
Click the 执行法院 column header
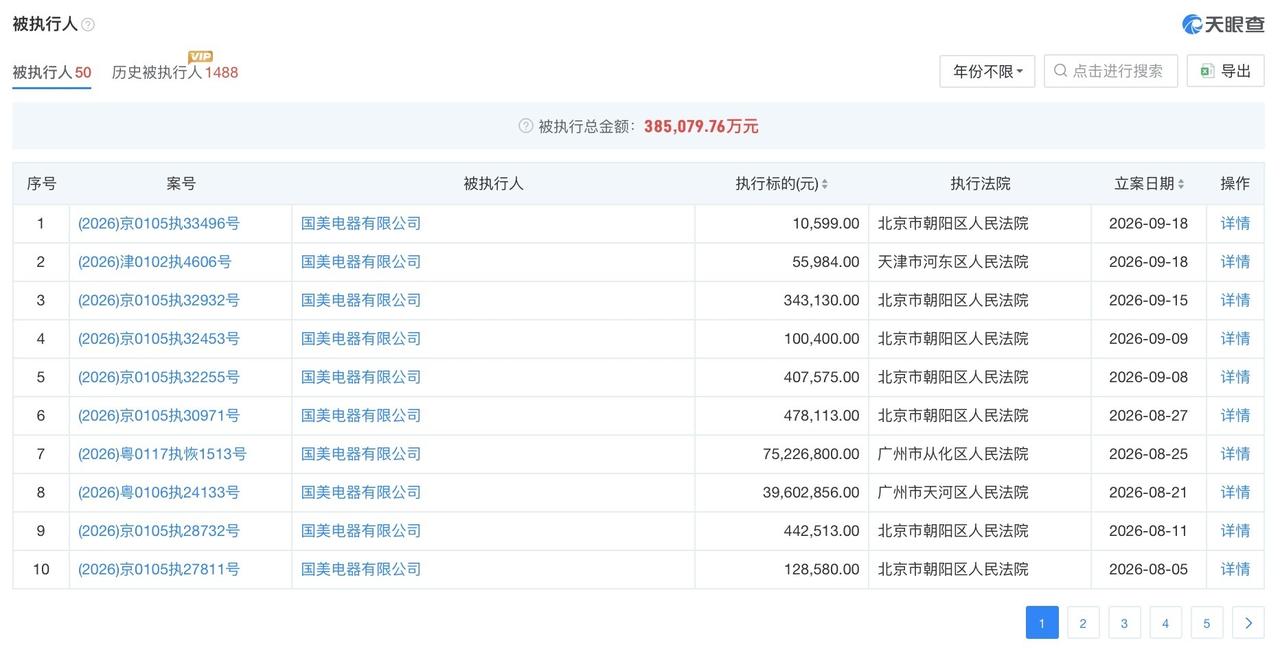(980, 184)
